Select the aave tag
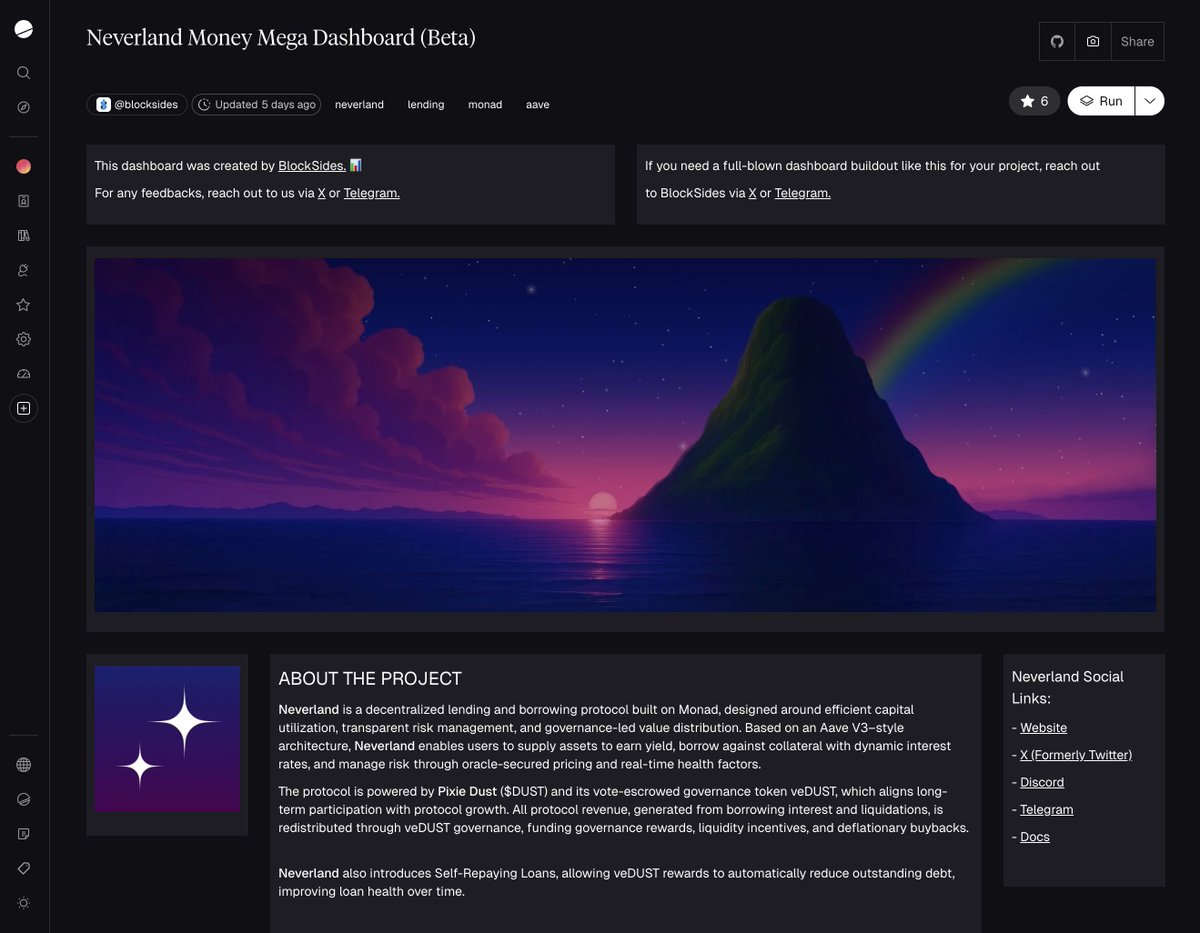1200x933 pixels. pyautogui.click(x=538, y=104)
